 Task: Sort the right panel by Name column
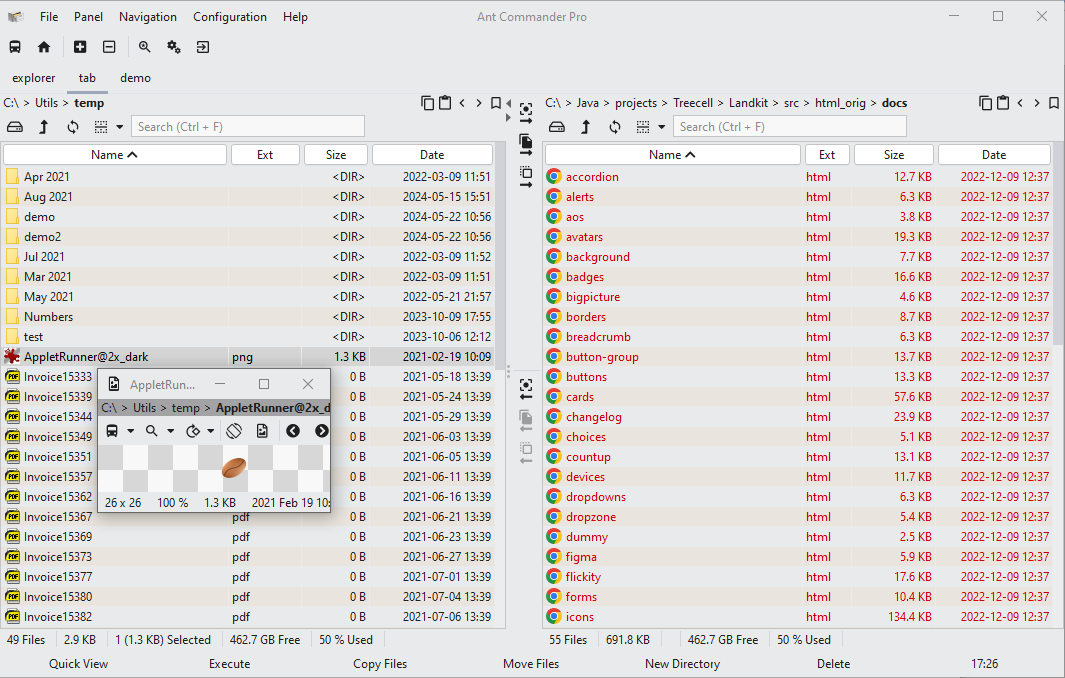pos(672,155)
